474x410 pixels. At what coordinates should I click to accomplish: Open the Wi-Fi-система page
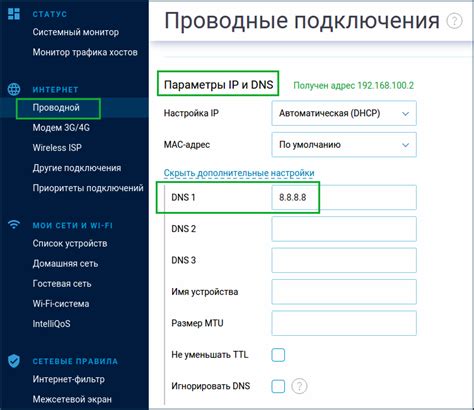point(61,304)
